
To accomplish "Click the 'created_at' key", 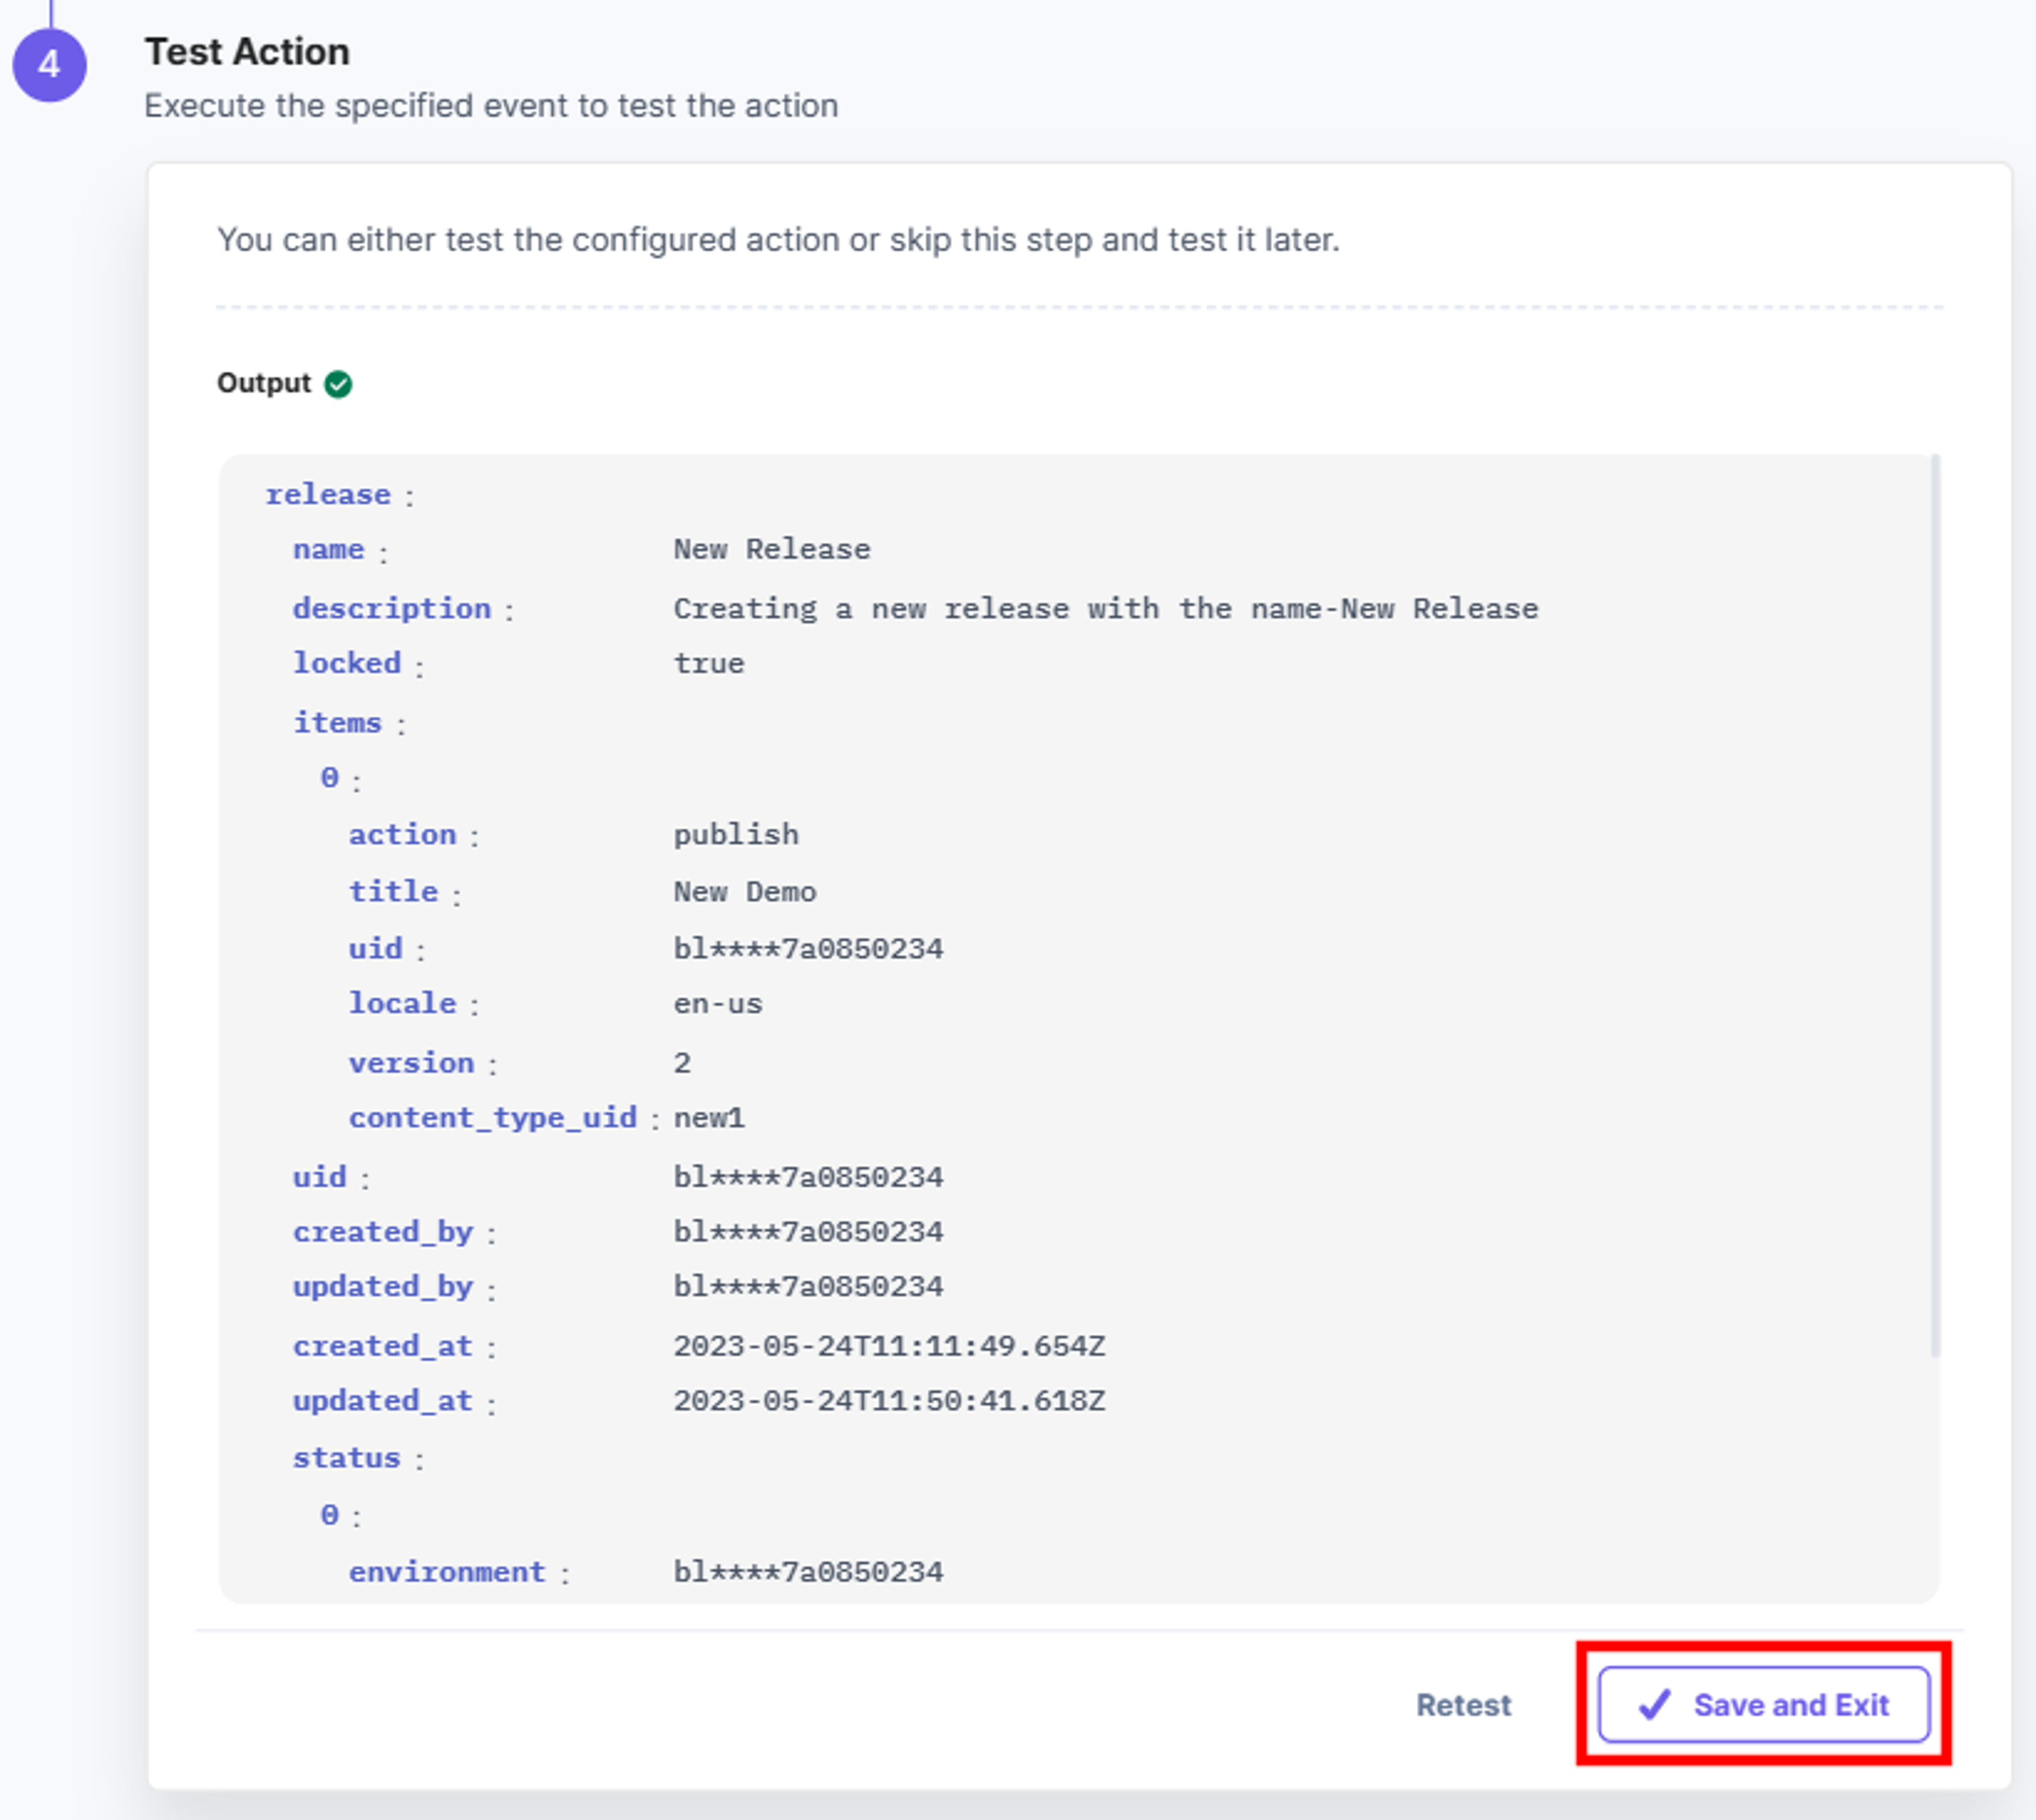I will point(383,1346).
